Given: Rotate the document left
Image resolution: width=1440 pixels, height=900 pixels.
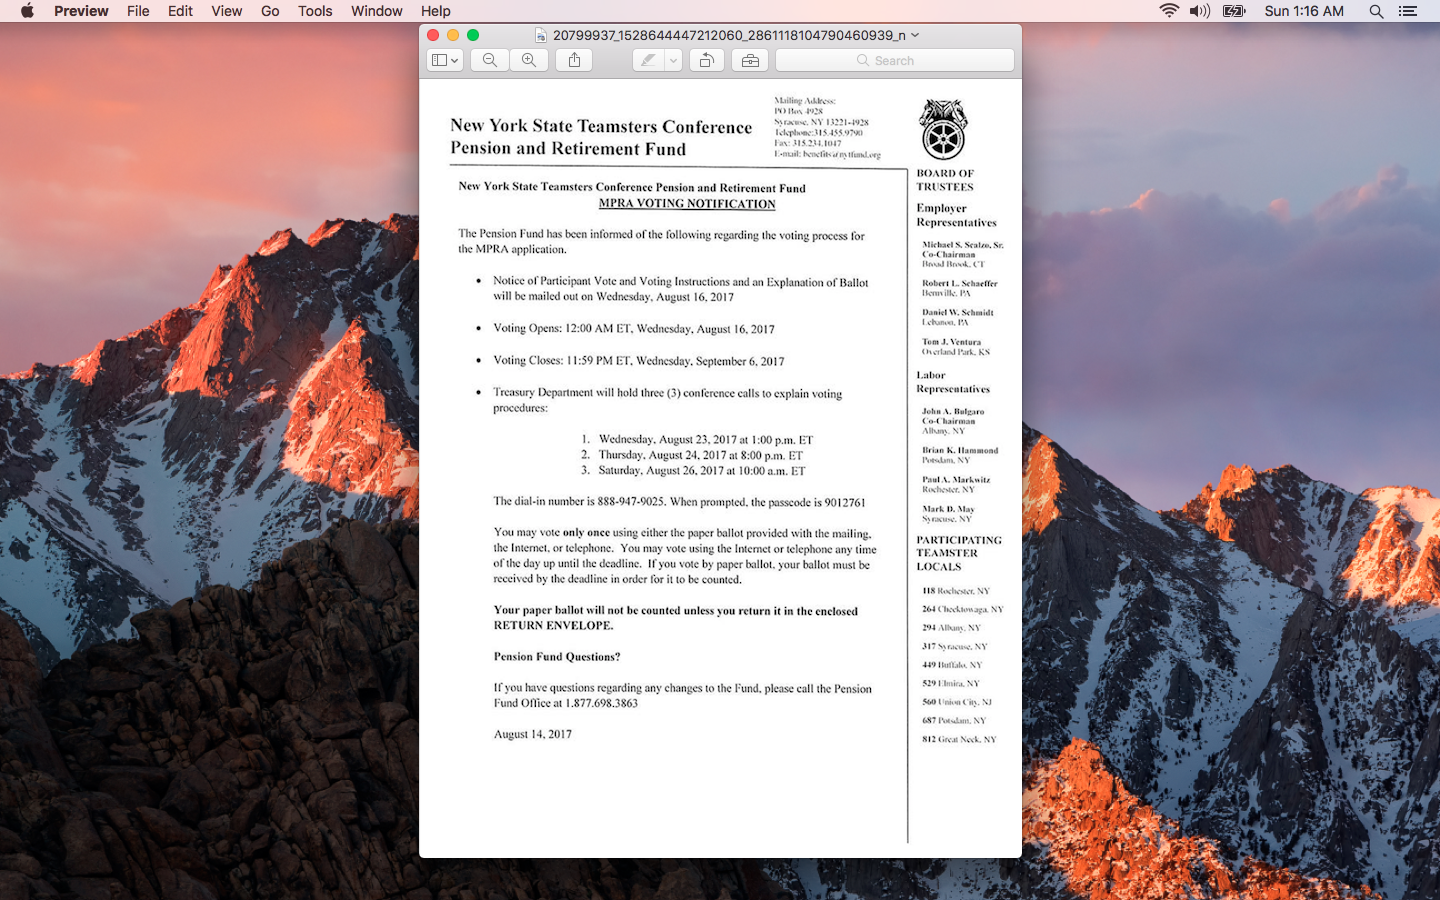Looking at the screenshot, I should (706, 60).
